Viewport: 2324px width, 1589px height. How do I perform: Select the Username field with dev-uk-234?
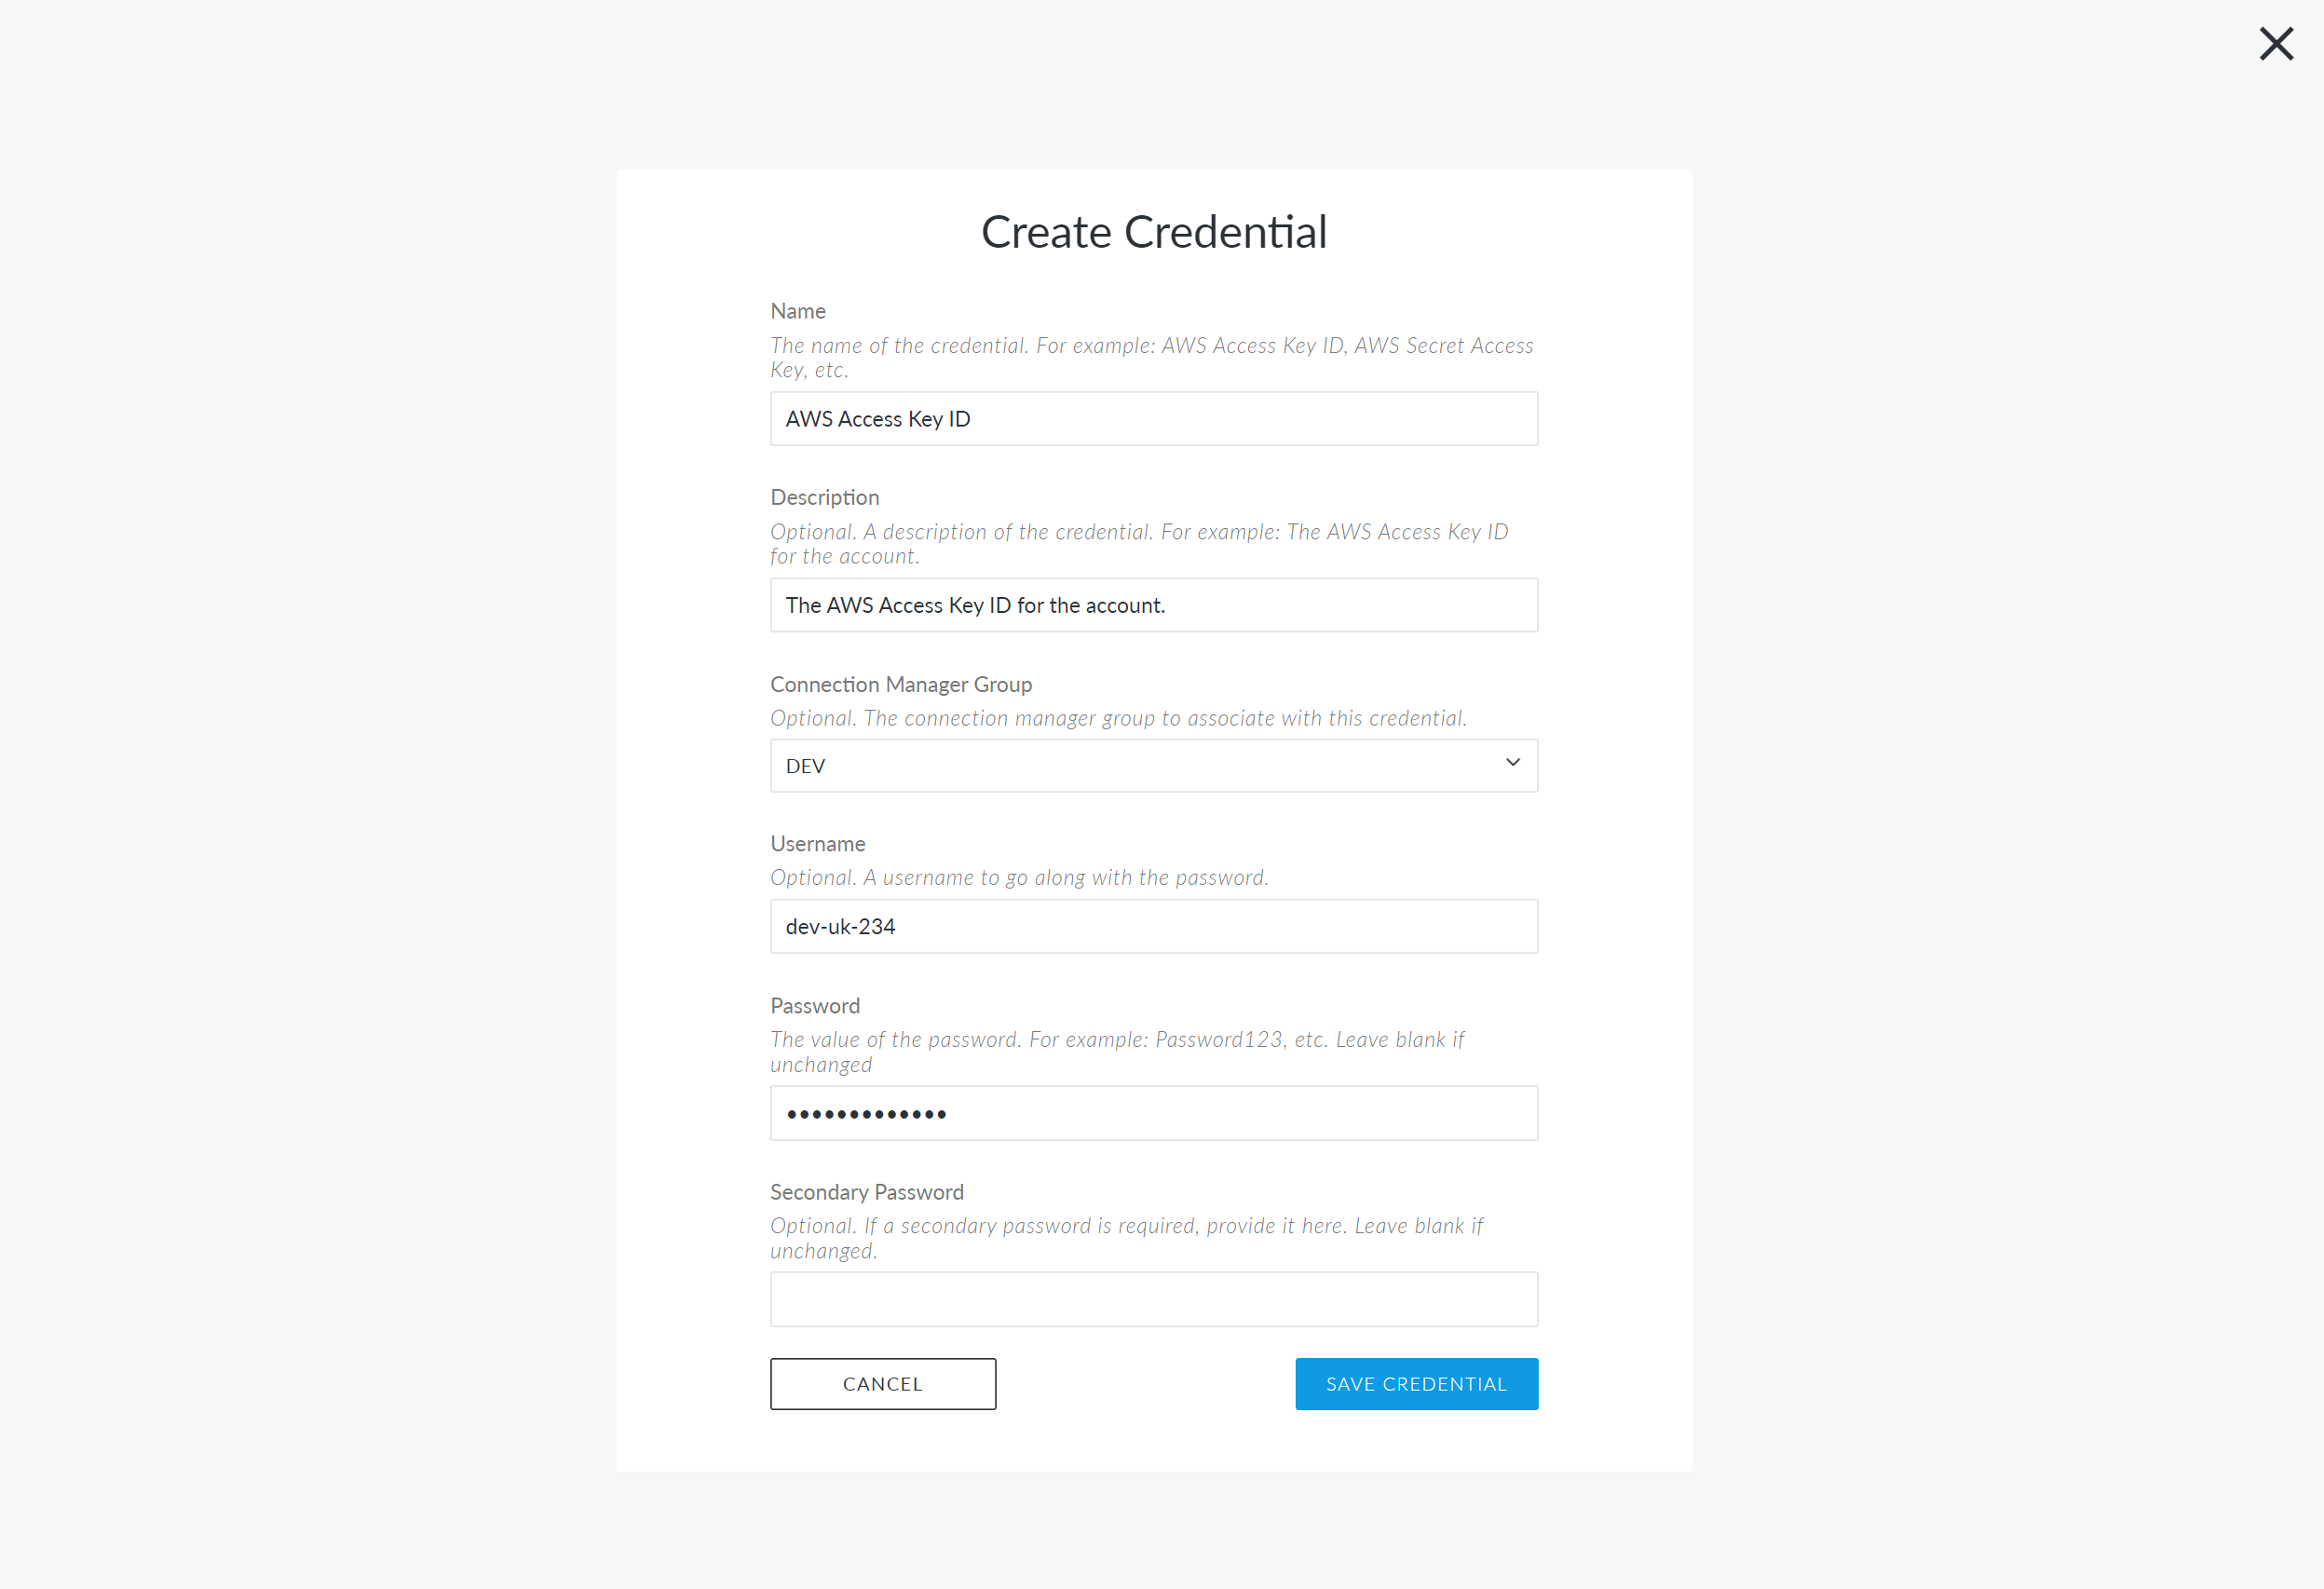point(1154,926)
